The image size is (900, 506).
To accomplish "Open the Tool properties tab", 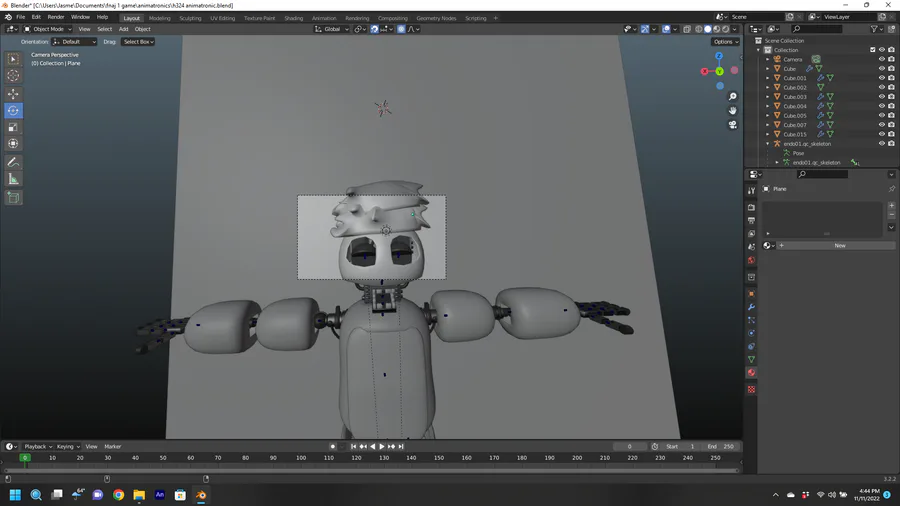I will pyautogui.click(x=751, y=190).
